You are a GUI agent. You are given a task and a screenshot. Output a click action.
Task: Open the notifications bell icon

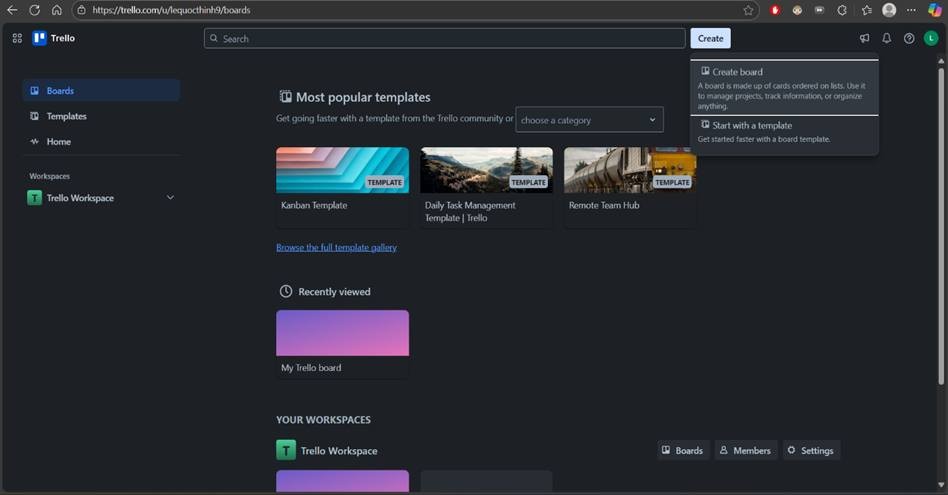click(886, 38)
